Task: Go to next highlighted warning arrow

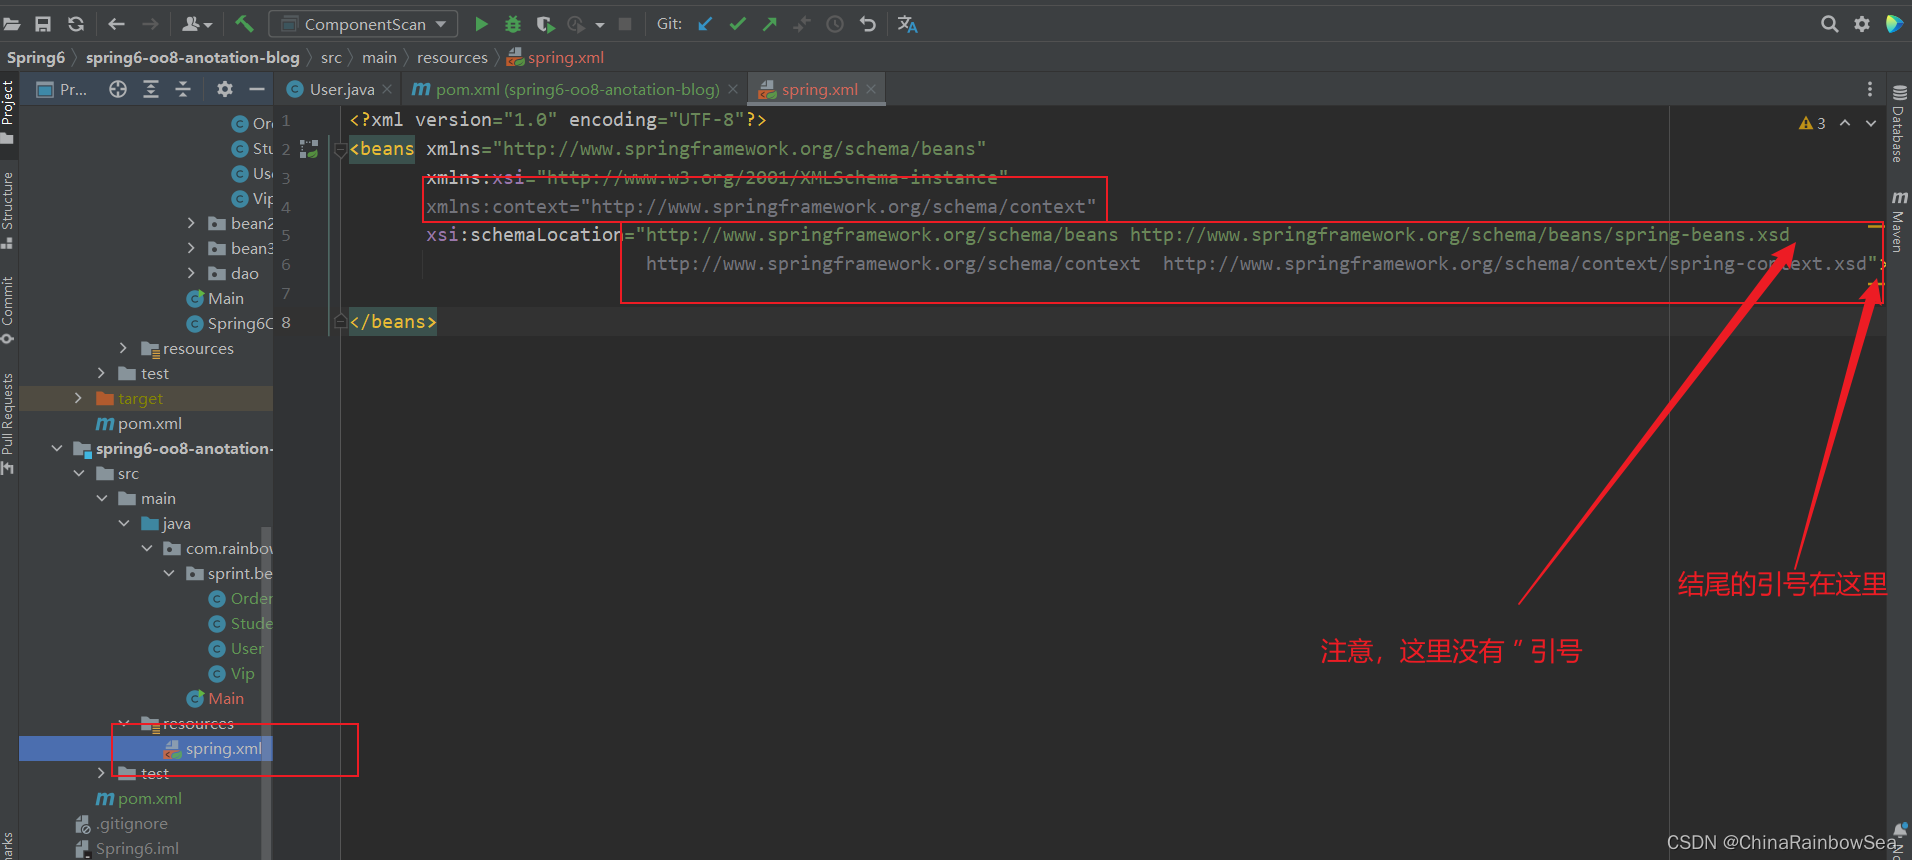Action: point(1871,123)
